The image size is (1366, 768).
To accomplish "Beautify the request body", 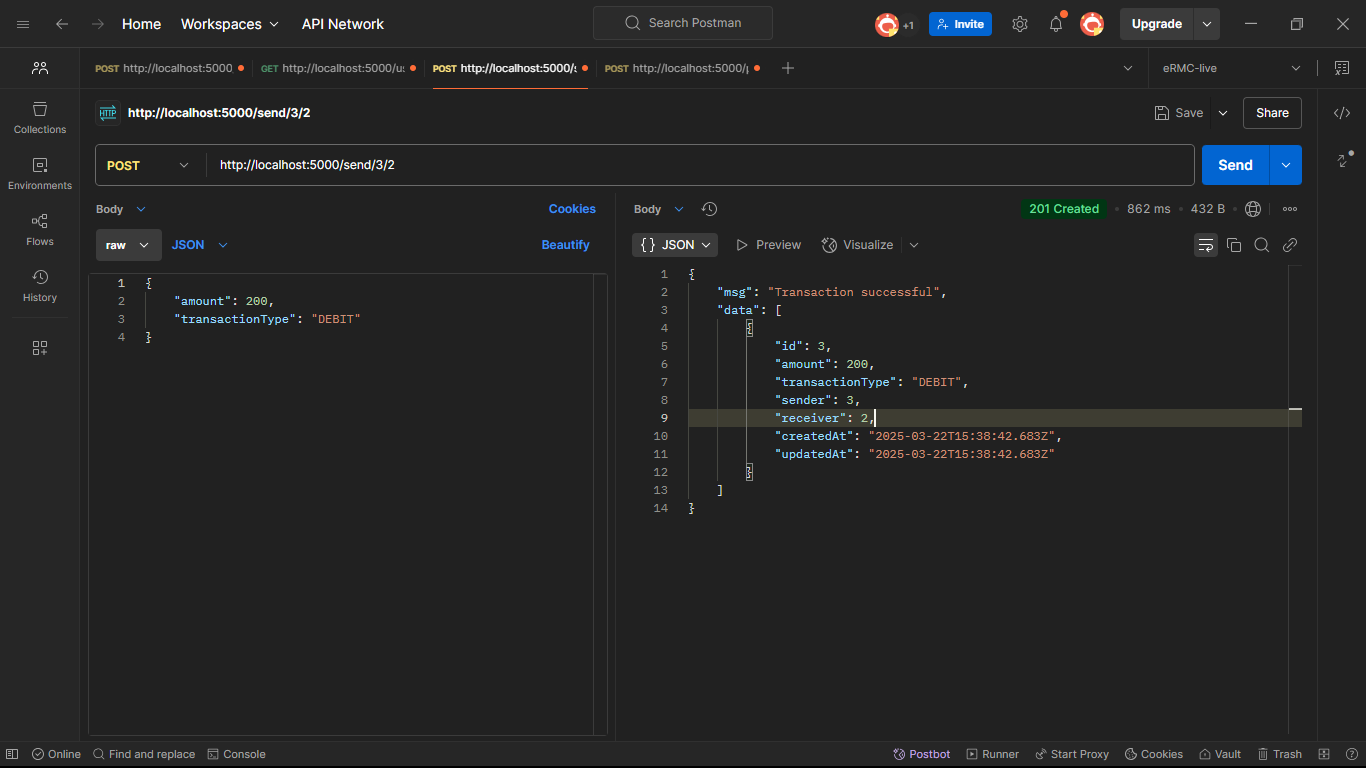I will click(566, 245).
